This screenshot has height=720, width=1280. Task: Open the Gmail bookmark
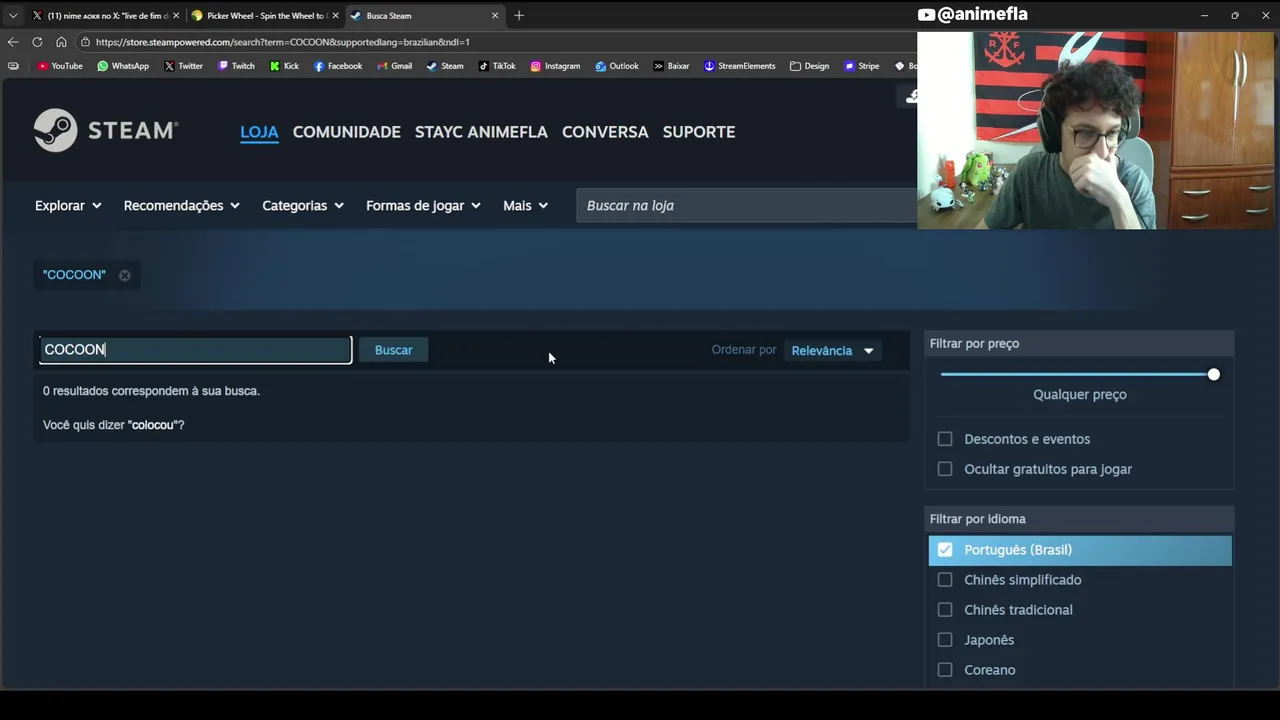click(x=394, y=66)
